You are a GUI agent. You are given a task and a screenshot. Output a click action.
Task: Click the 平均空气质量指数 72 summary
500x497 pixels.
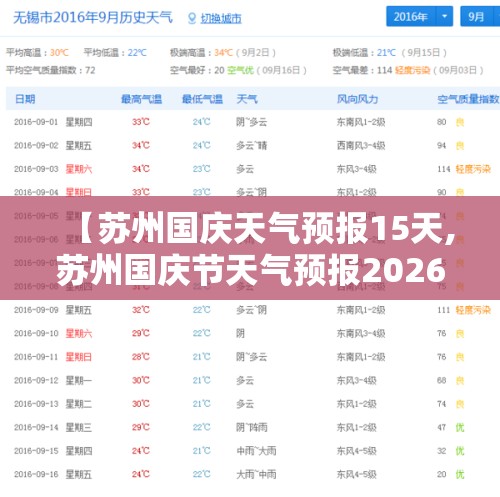tap(51, 70)
